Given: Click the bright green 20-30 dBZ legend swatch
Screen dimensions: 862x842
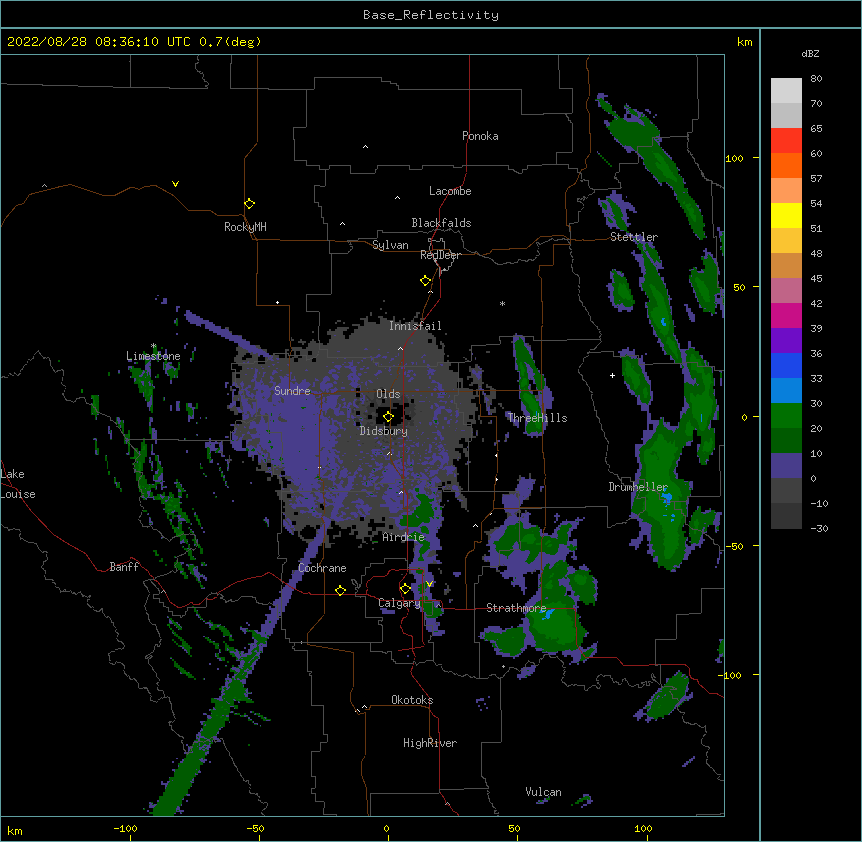Looking at the screenshot, I should 786,416.
